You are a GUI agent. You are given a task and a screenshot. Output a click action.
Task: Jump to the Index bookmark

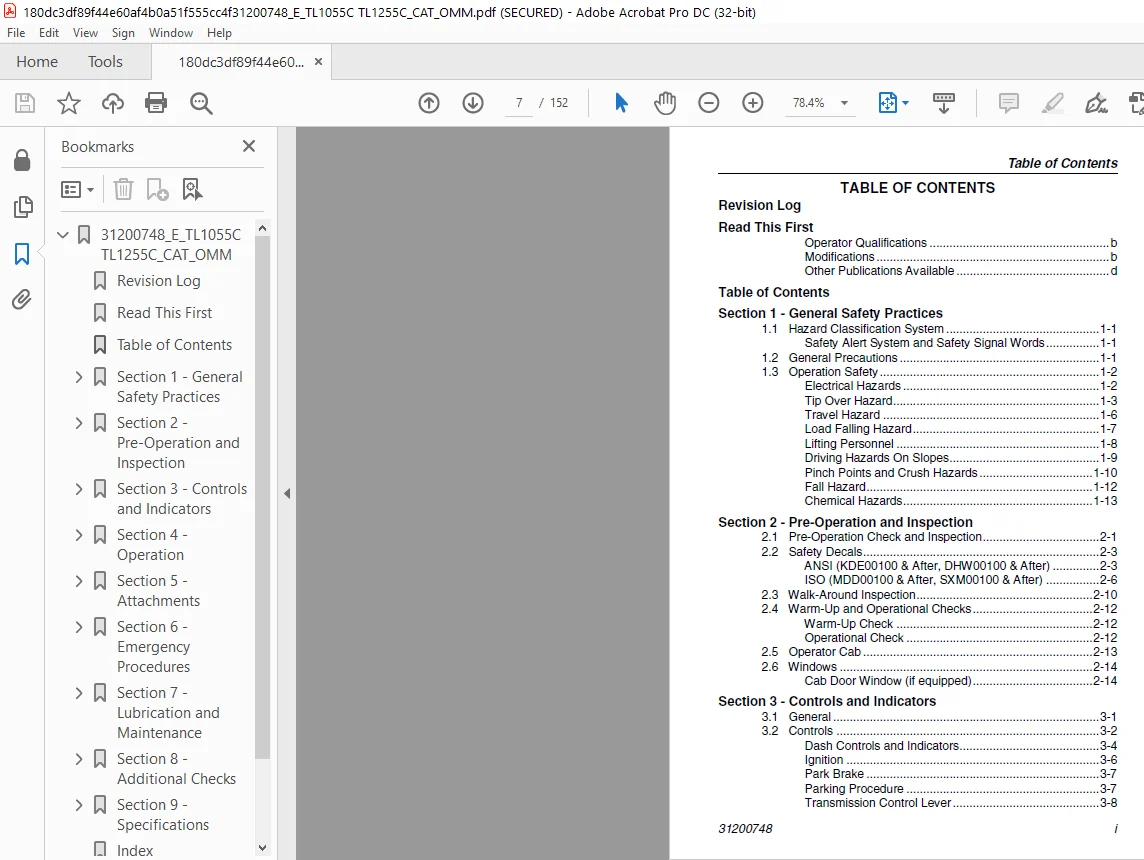pos(135,851)
